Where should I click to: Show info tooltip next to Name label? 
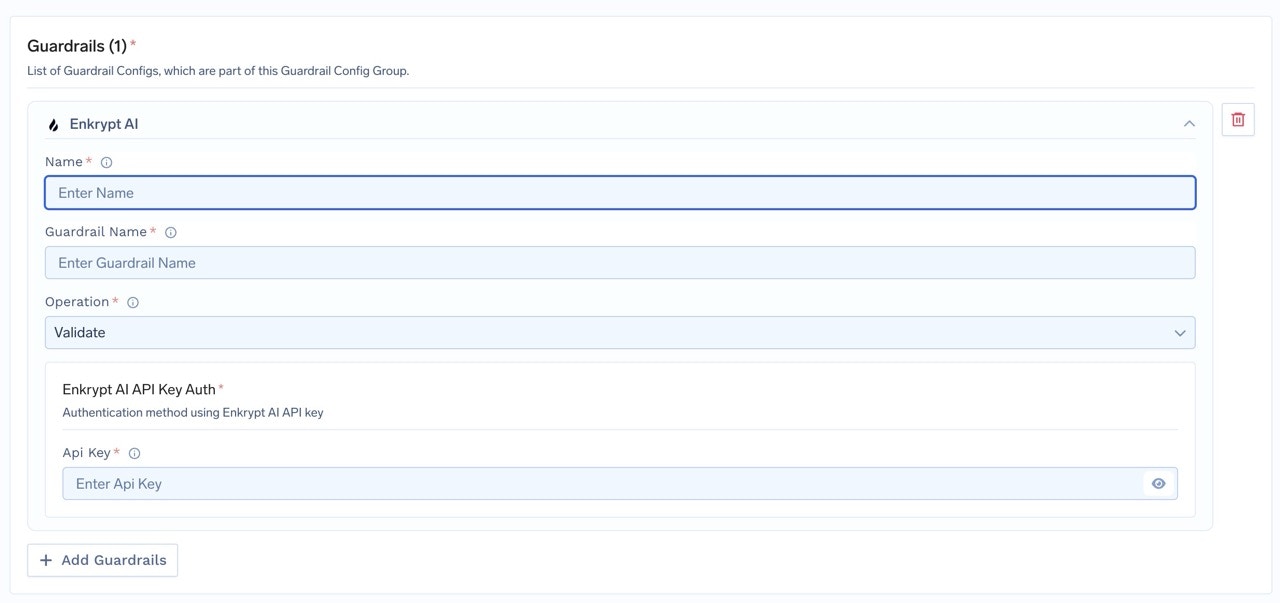(x=107, y=162)
